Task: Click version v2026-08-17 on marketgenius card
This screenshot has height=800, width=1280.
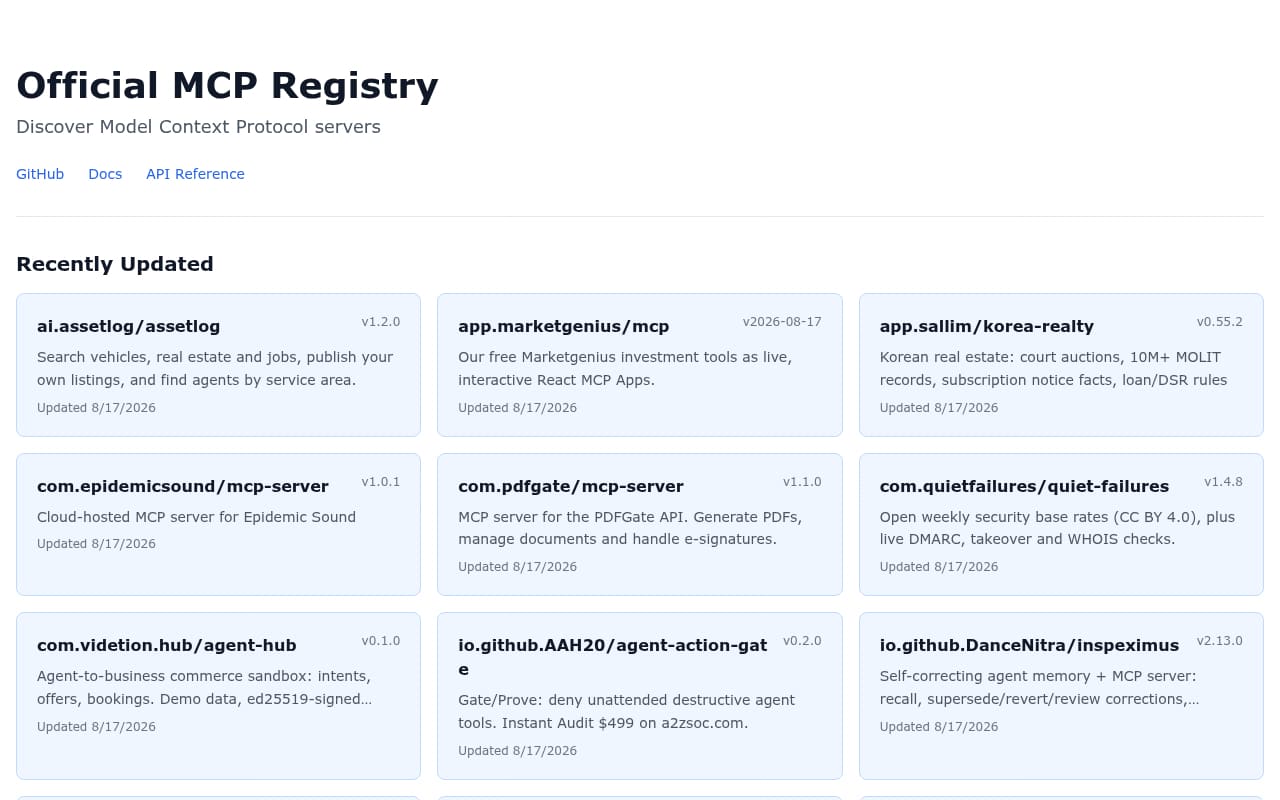Action: click(782, 322)
